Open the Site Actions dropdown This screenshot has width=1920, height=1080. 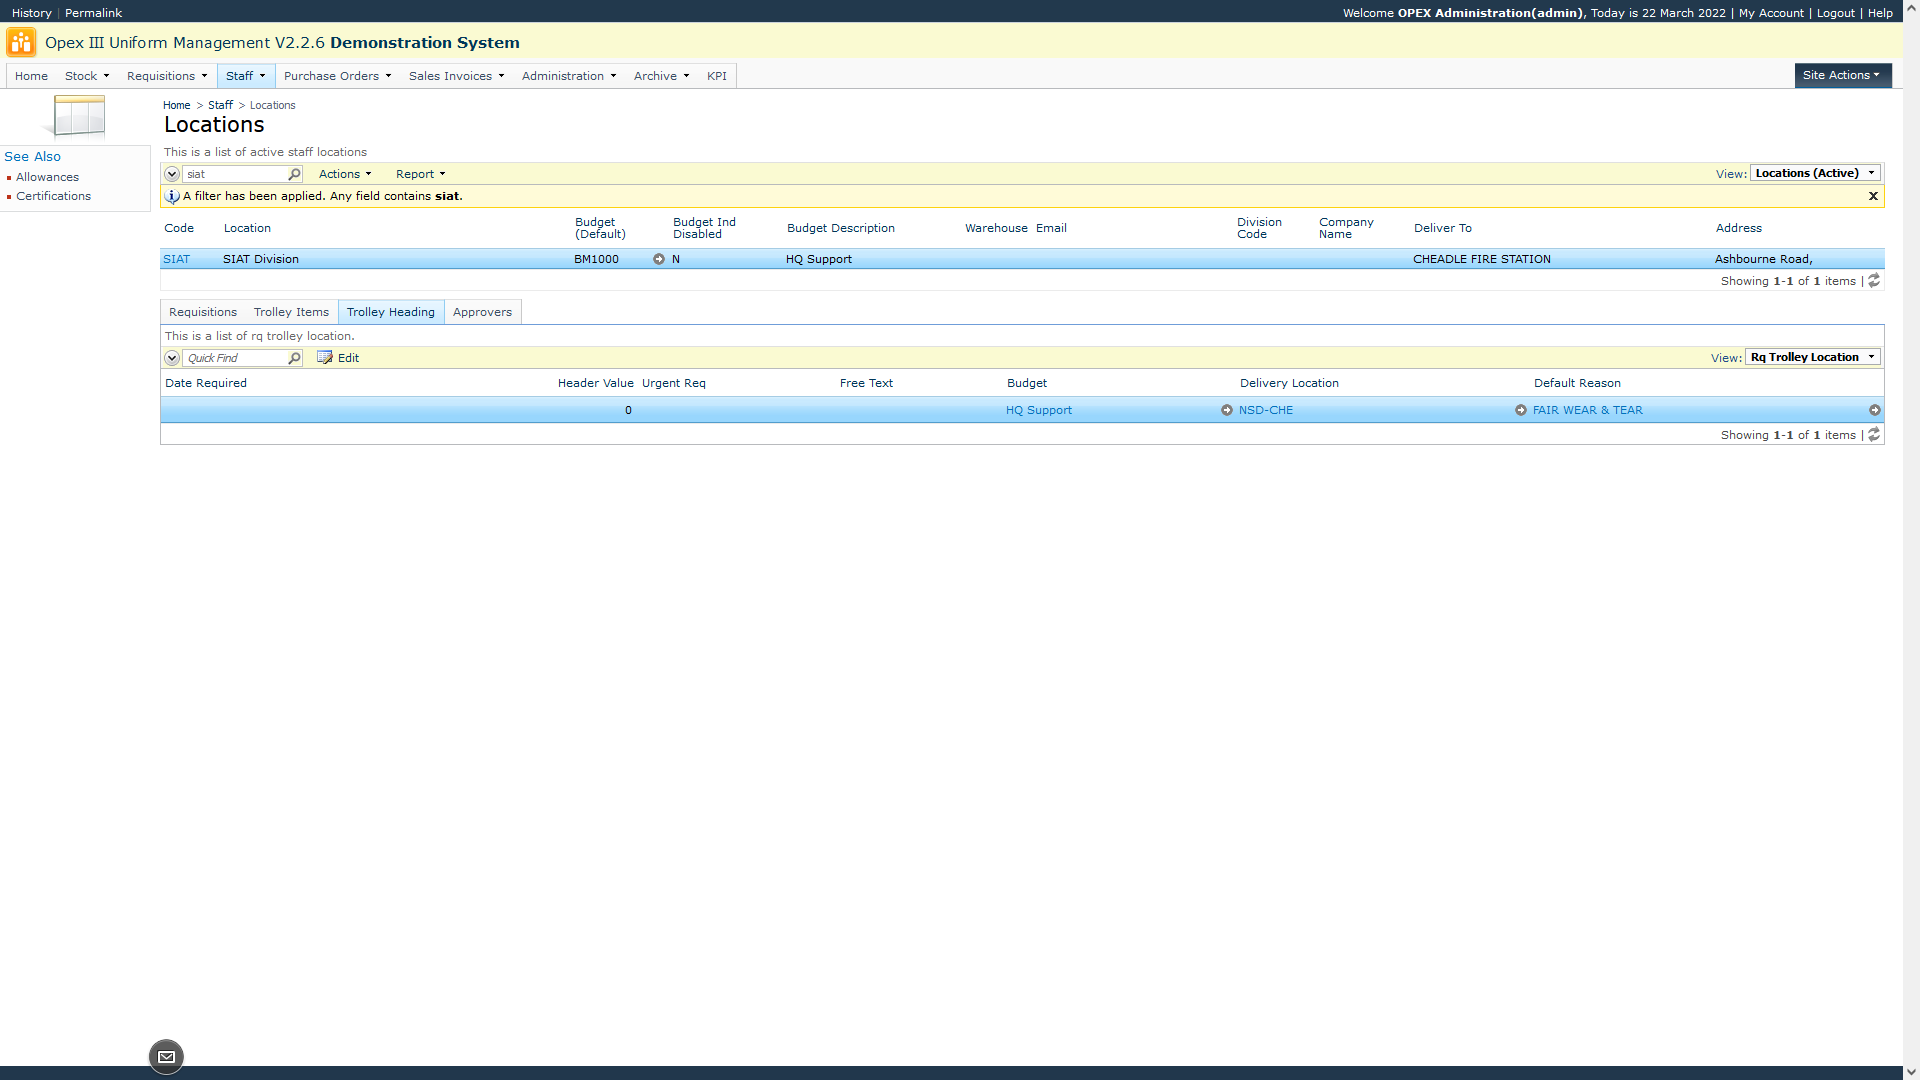click(1842, 75)
